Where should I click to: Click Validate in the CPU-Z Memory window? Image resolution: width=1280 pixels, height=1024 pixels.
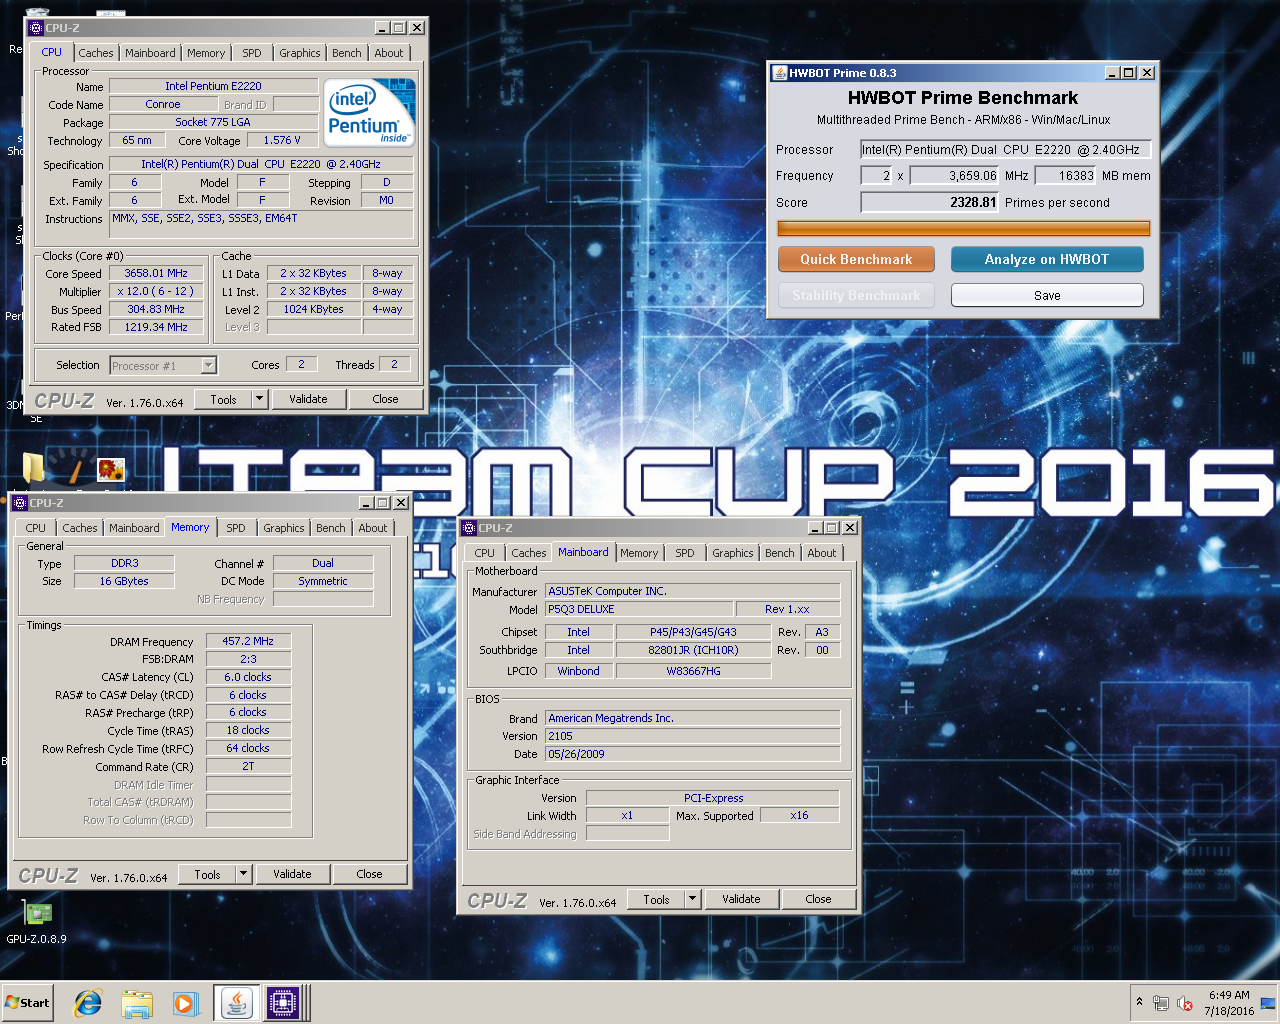(x=292, y=874)
